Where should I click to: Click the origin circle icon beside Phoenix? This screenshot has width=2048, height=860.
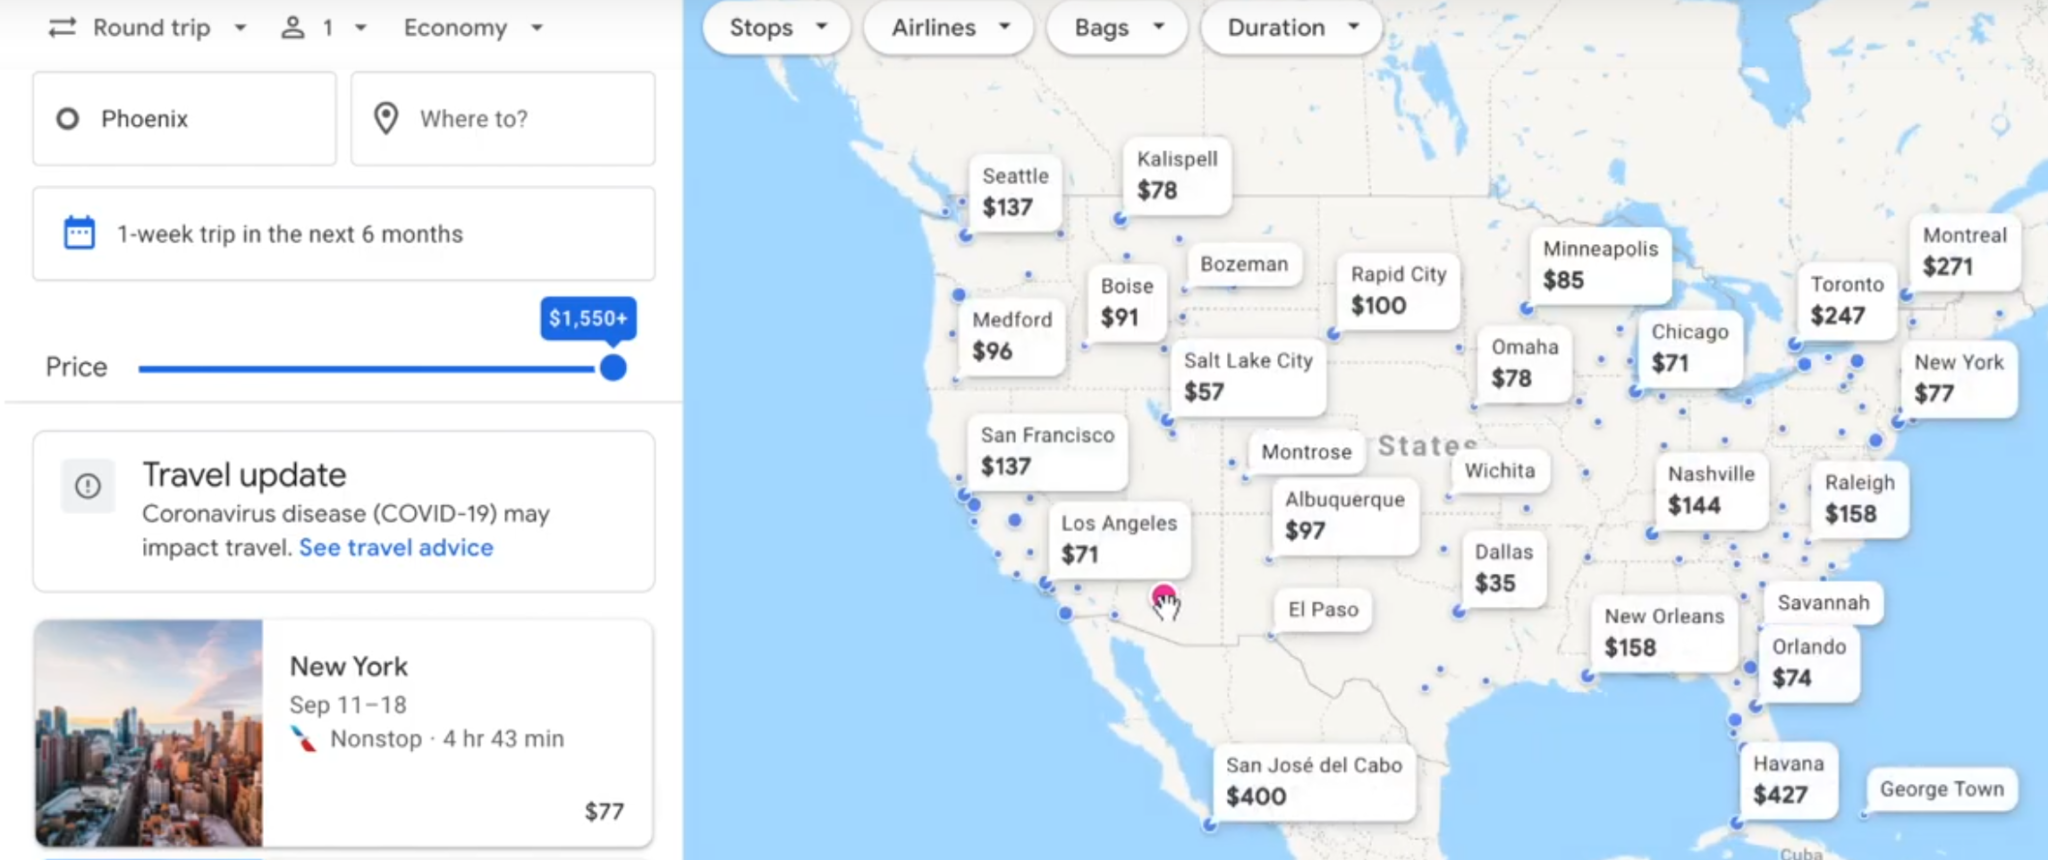[x=66, y=118]
